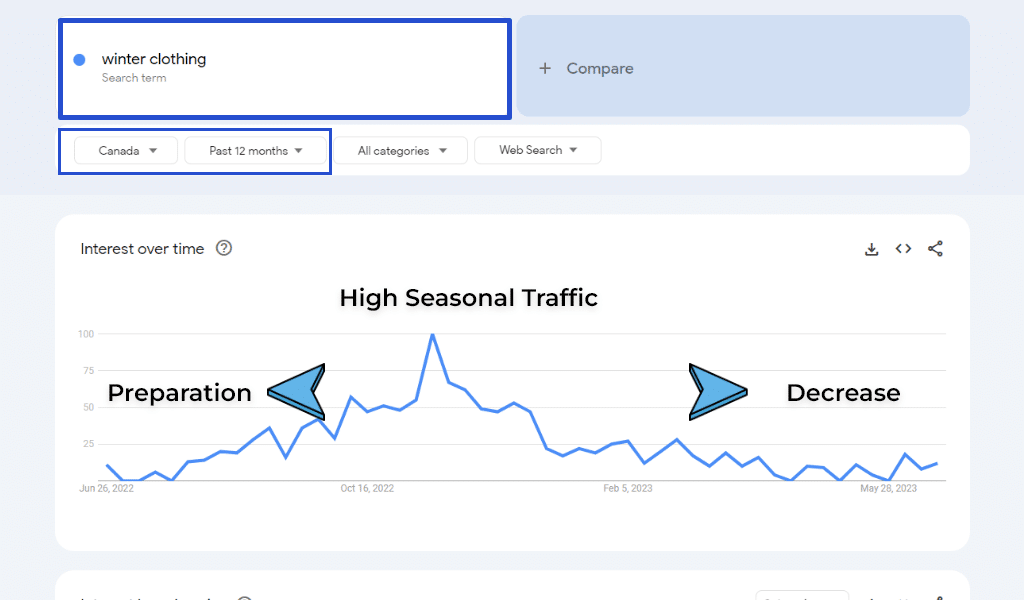Image resolution: width=1024 pixels, height=600 pixels.
Task: Select the blue dot next to winter clothing
Action: tap(80, 60)
